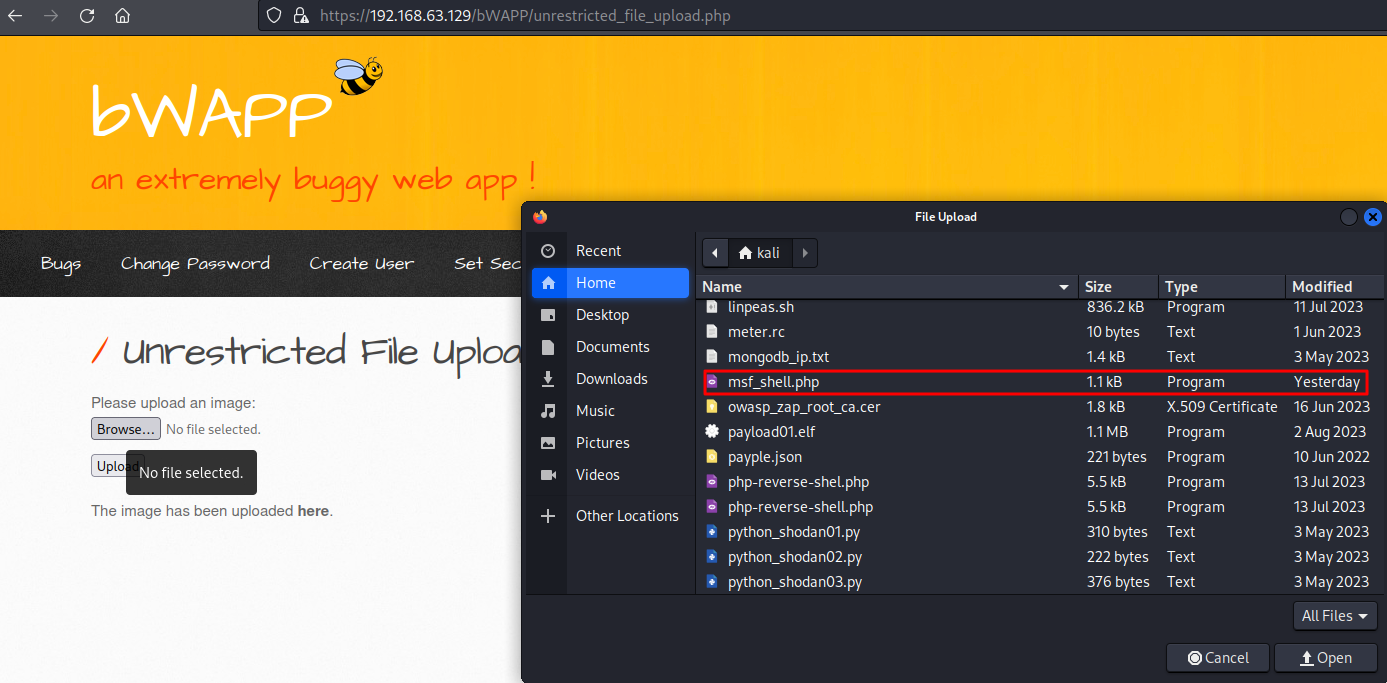Viewport: 1387px width, 683px height.
Task: Click the php-reverse-shell.php file icon
Action: pyautogui.click(x=712, y=507)
